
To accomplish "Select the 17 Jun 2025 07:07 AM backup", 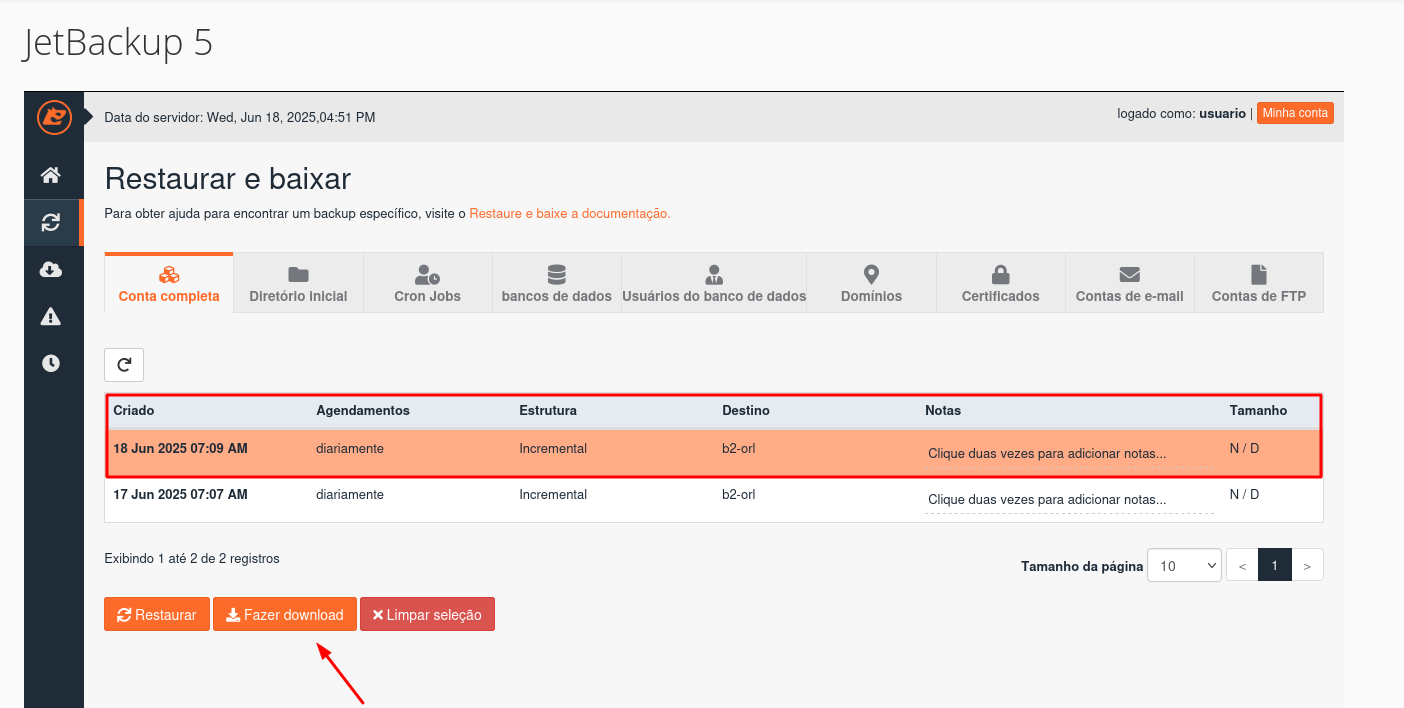I will [x=714, y=498].
